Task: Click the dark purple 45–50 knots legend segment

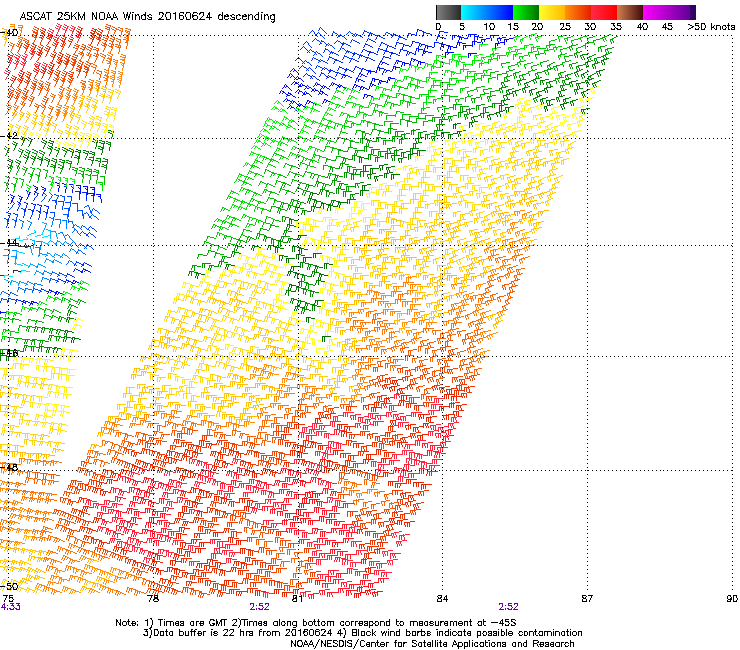Action: [x=682, y=12]
